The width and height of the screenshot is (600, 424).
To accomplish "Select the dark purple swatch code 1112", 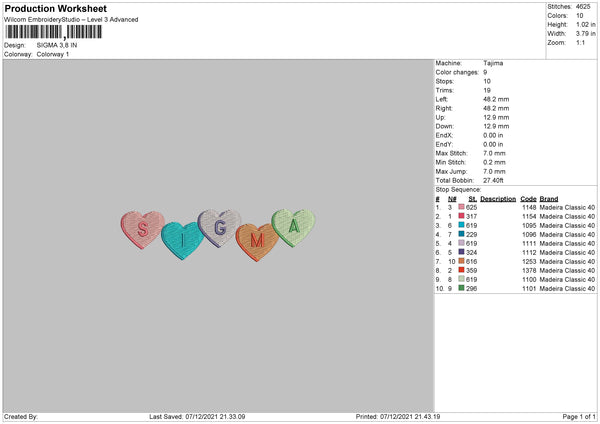I will click(461, 252).
